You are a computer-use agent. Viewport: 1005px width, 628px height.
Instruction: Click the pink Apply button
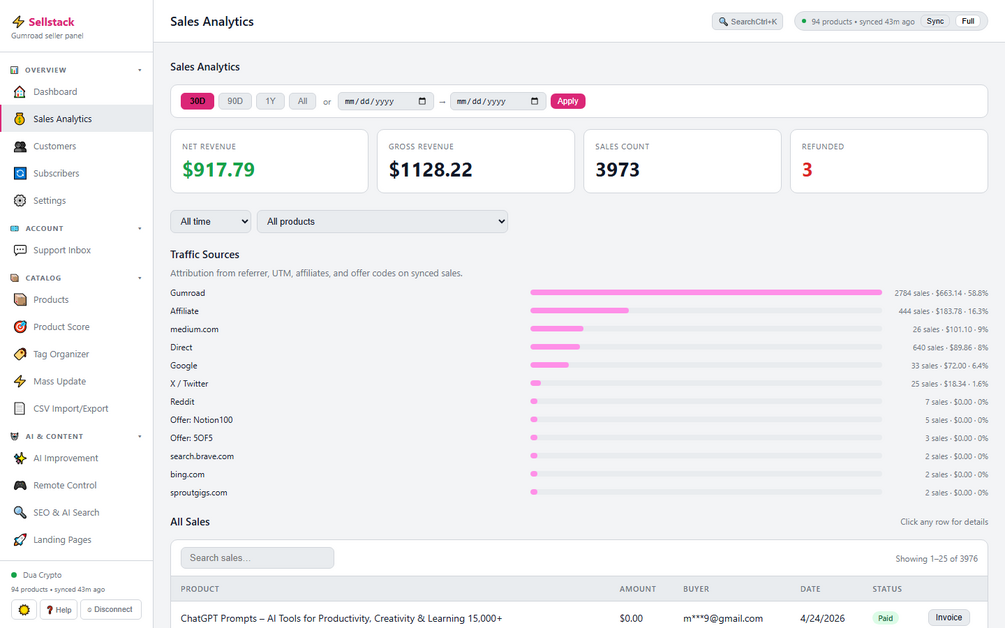coord(568,101)
